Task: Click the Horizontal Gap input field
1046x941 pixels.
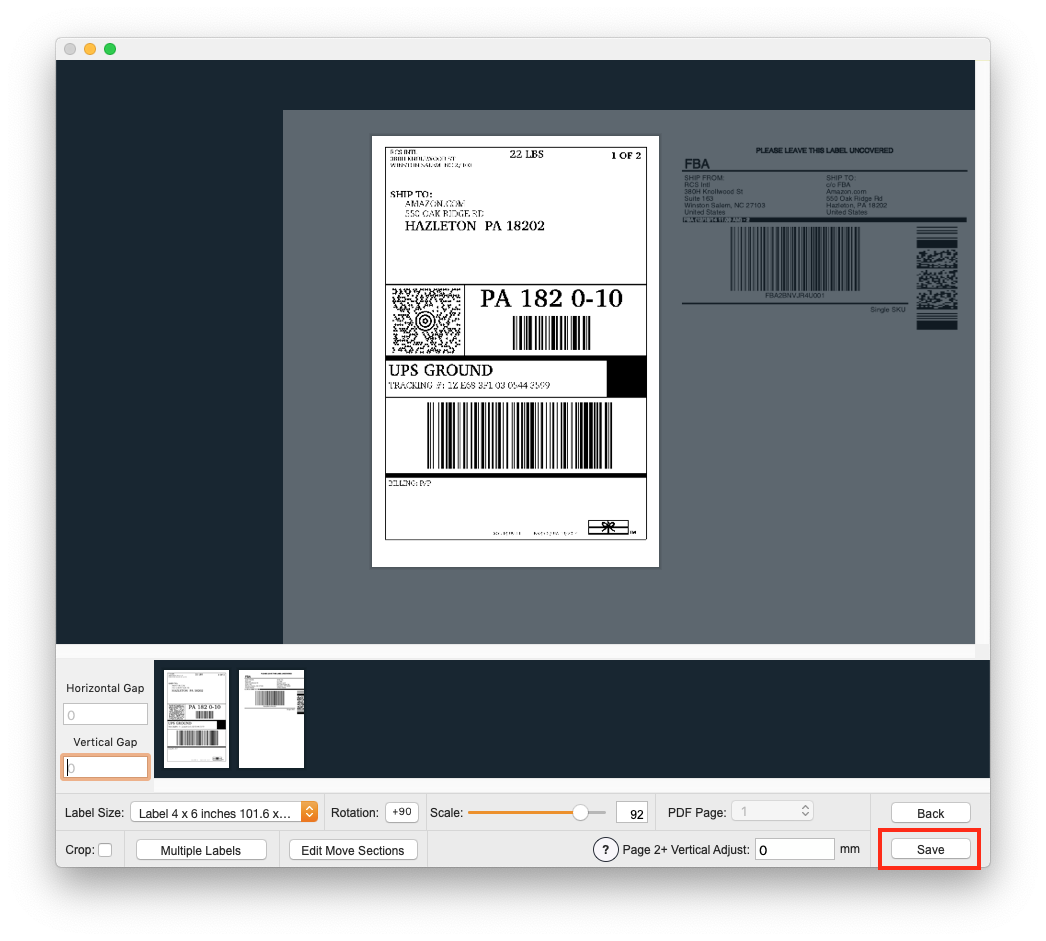Action: pos(105,714)
